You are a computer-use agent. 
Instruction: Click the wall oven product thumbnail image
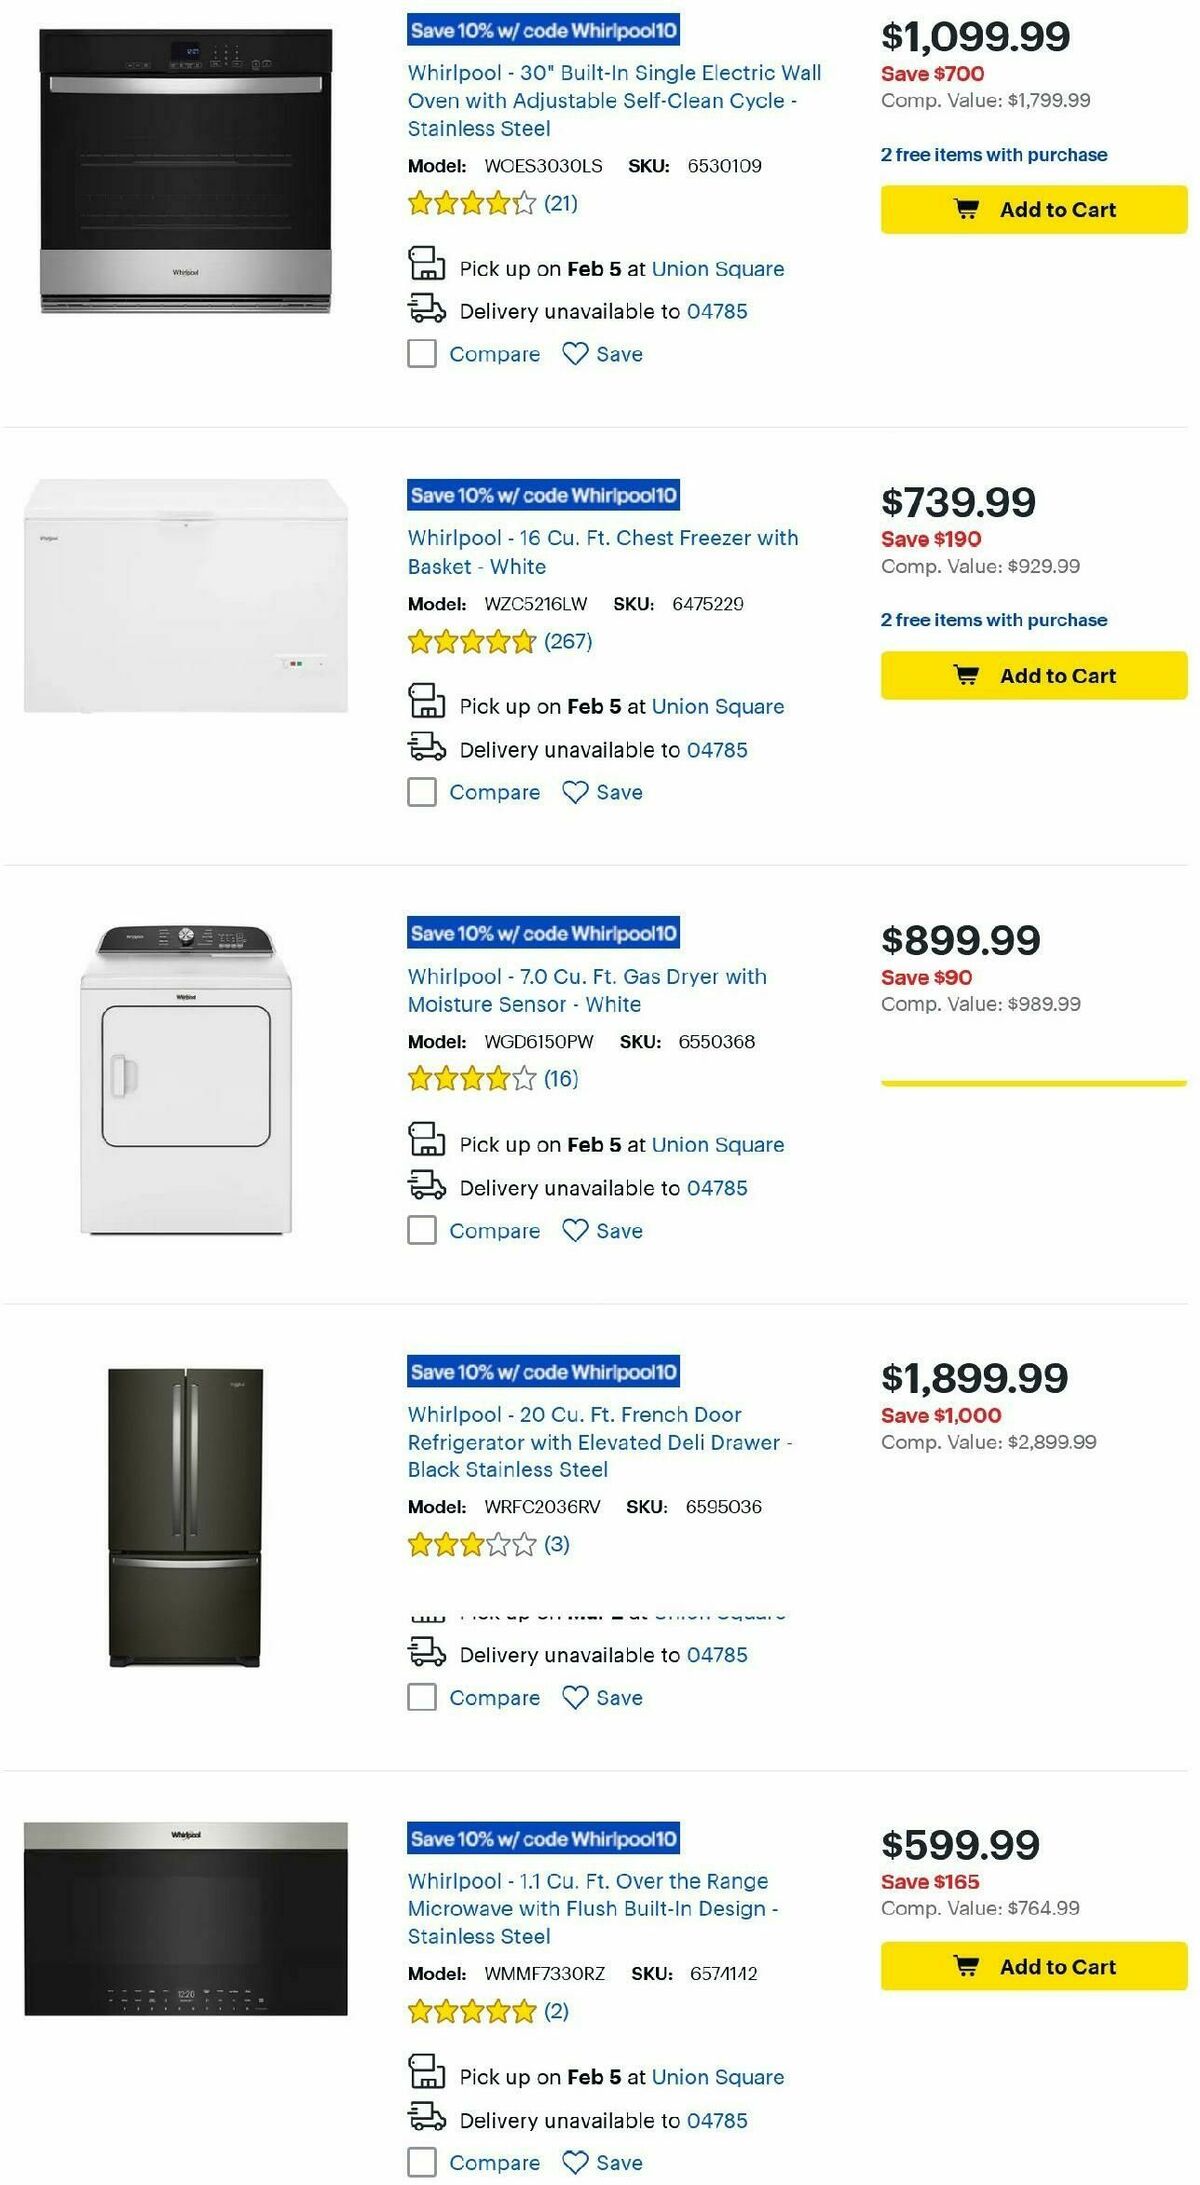(185, 170)
